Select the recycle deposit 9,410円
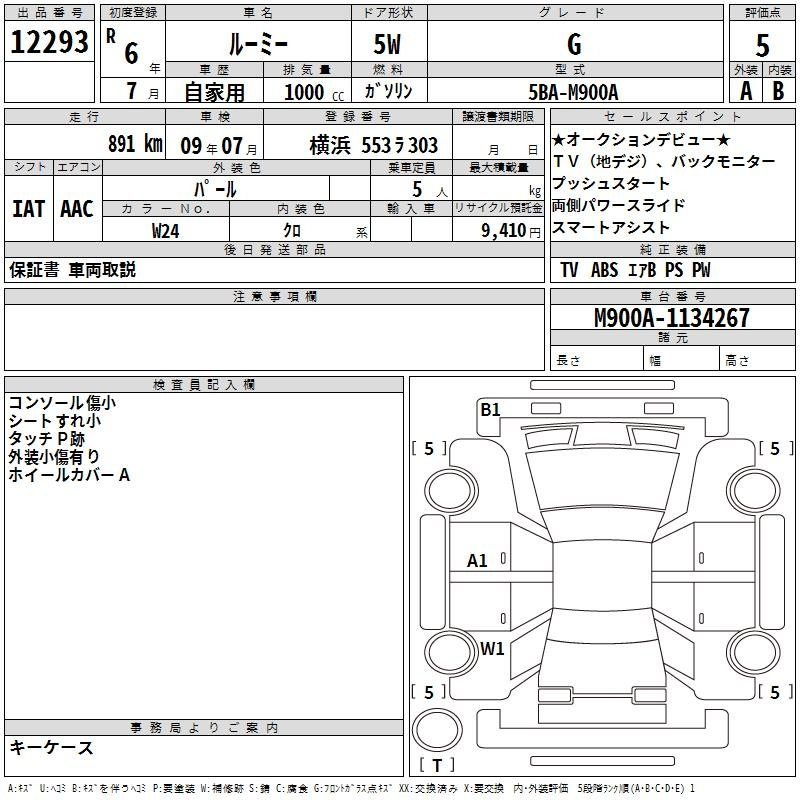The image size is (800, 800). click(511, 231)
